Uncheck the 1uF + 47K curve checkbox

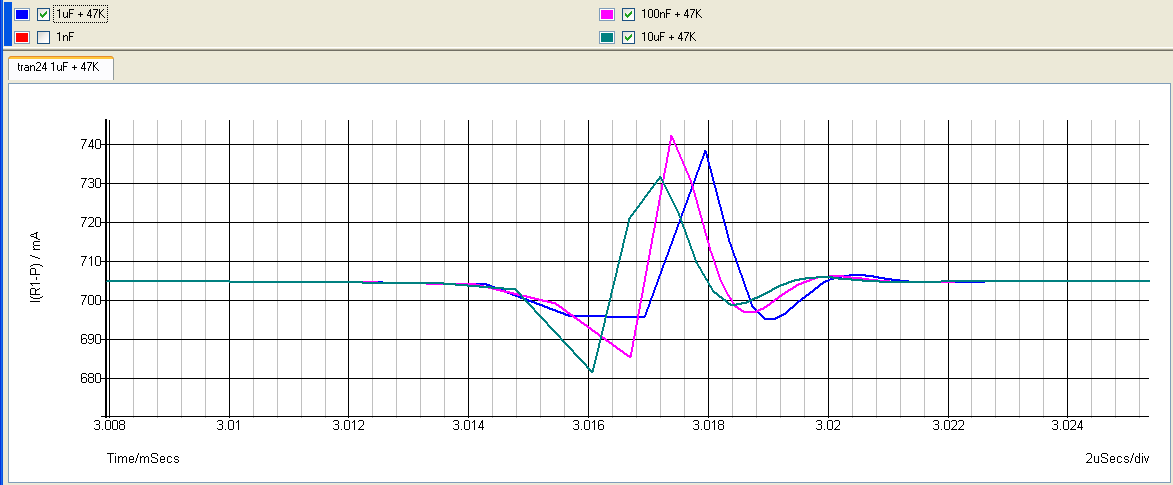43,15
